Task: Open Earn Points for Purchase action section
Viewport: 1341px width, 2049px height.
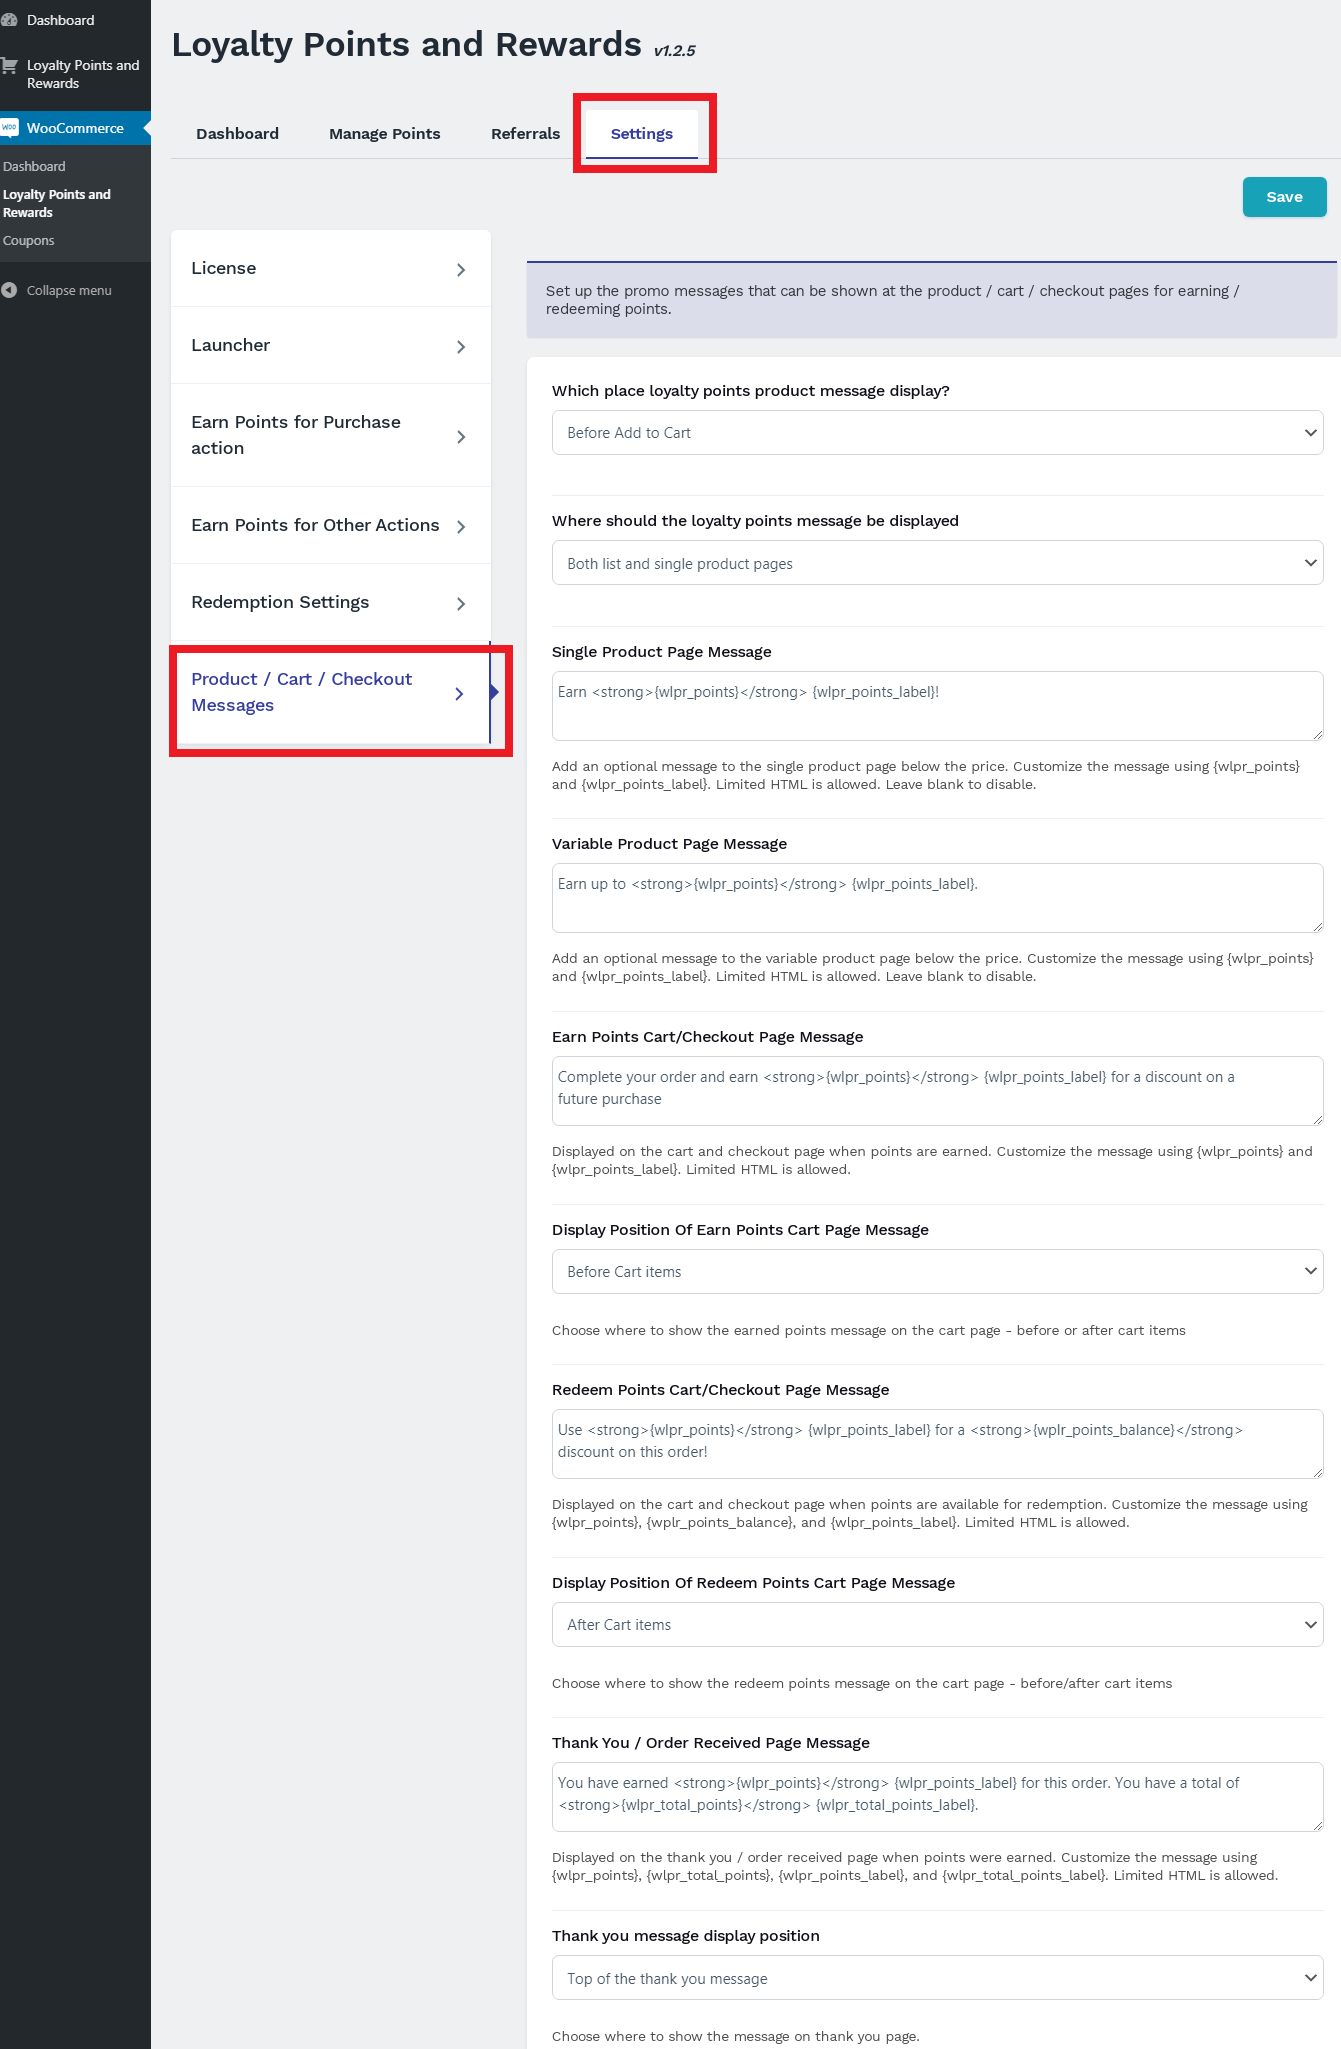Action: [x=331, y=435]
